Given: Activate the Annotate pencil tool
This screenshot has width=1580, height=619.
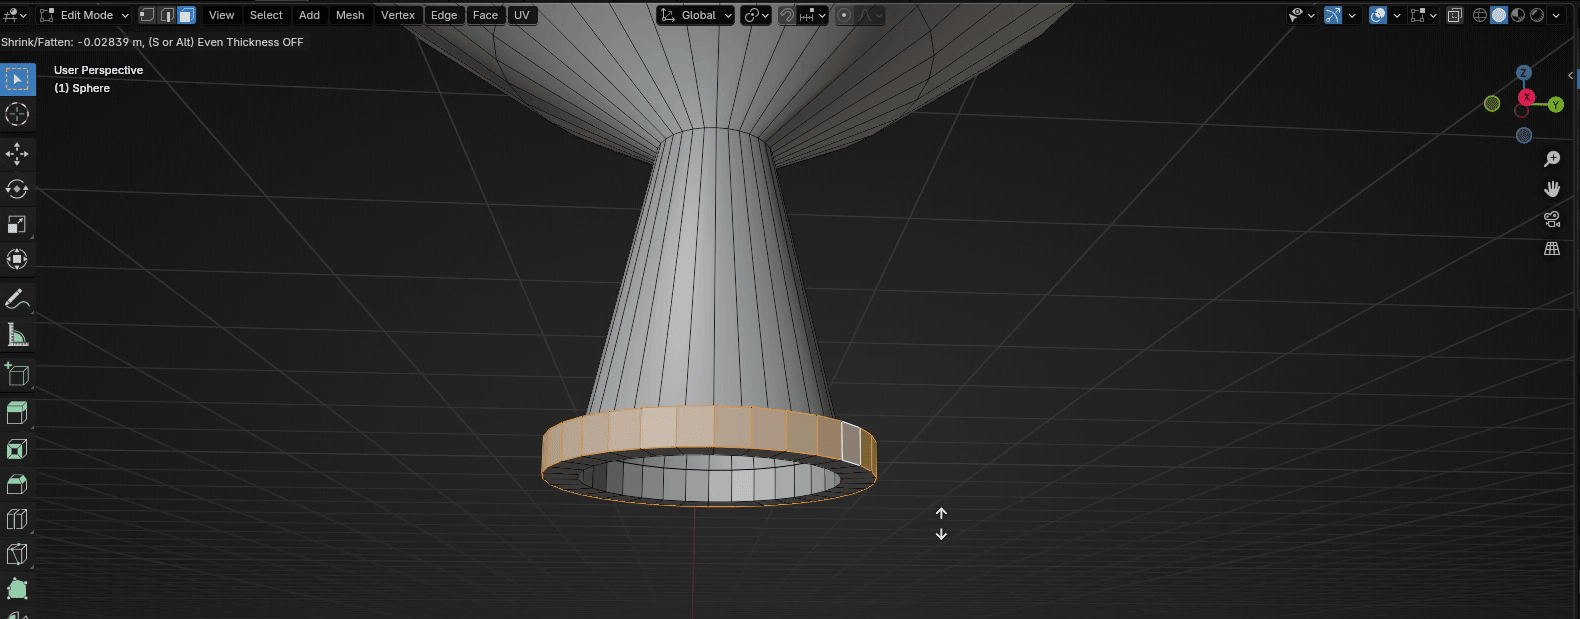Looking at the screenshot, I should coord(17,299).
